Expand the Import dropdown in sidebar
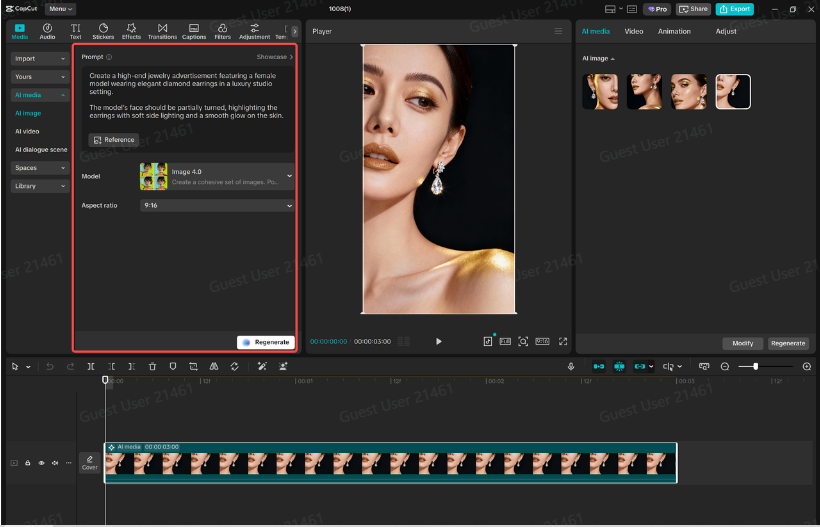Viewport: 820px width, 527px height. [40, 59]
